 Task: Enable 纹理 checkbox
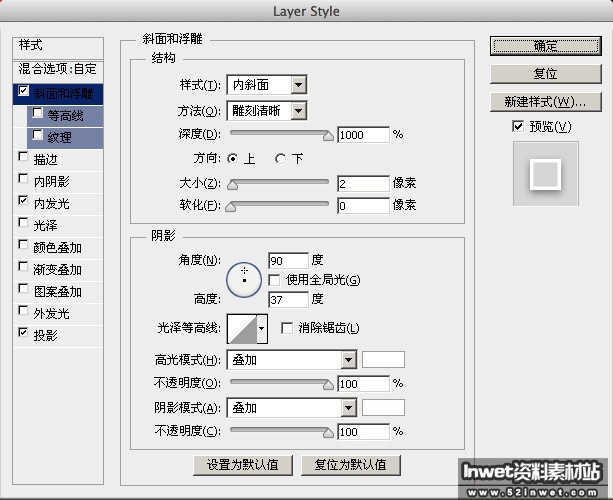click(38, 134)
